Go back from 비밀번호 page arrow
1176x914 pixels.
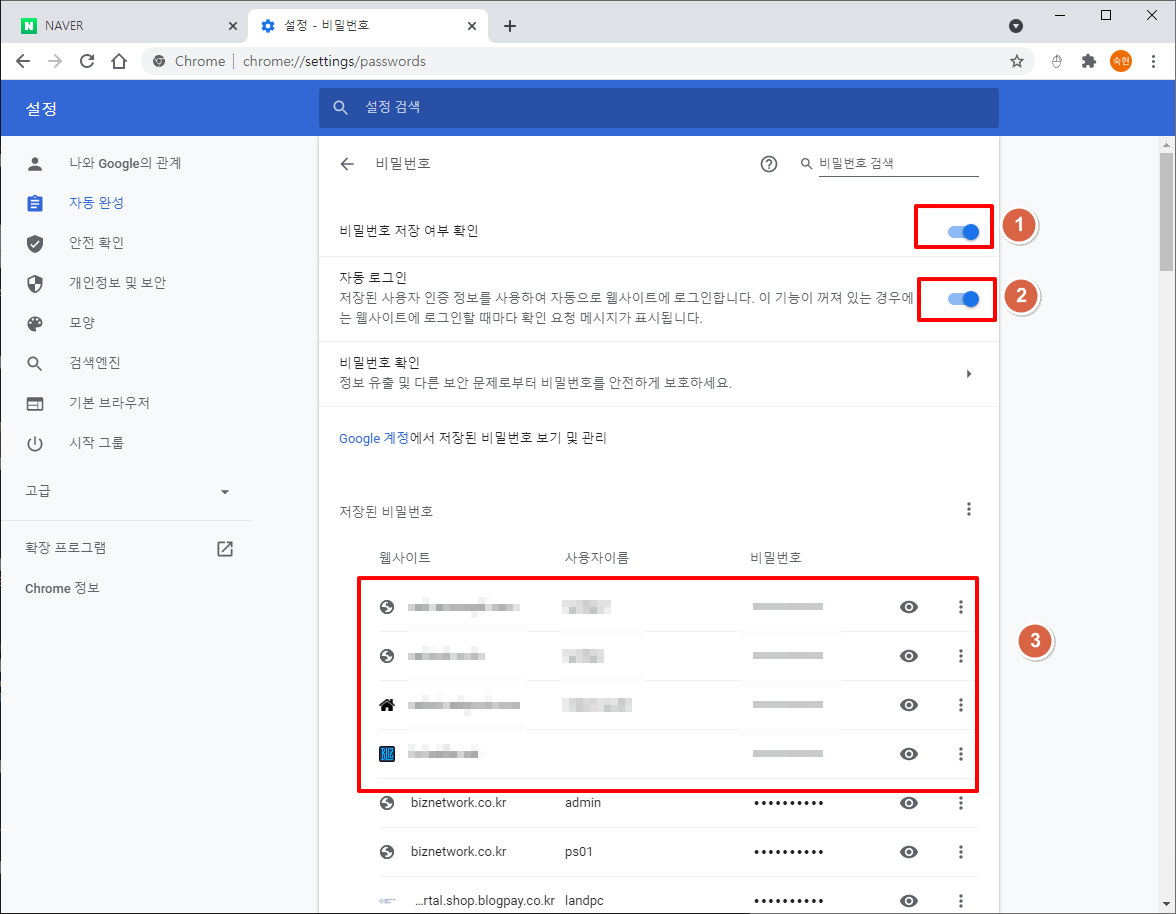pyautogui.click(x=346, y=163)
